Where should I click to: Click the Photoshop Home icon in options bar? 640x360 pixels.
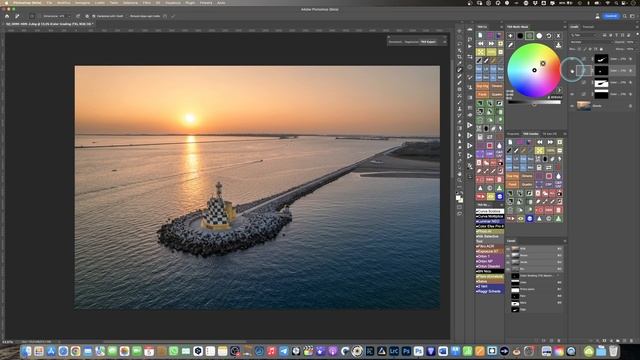point(7,16)
